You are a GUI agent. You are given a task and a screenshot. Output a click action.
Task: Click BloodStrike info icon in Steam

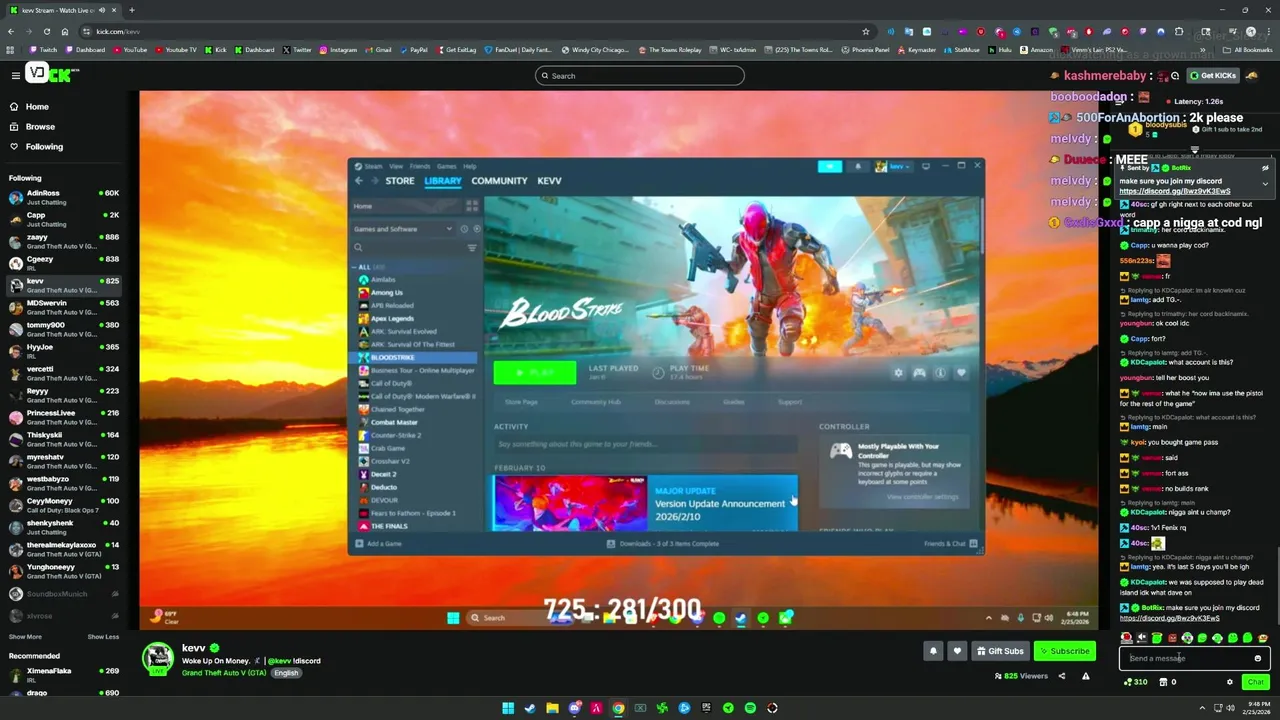(940, 373)
